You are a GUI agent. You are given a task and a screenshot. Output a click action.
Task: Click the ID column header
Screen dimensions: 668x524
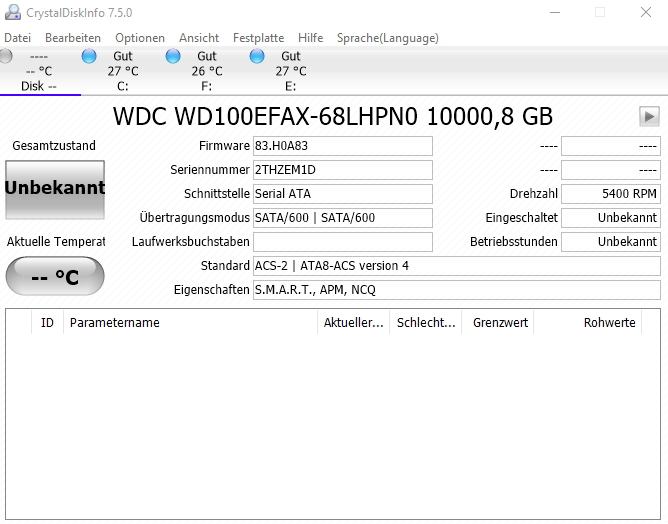click(47, 322)
